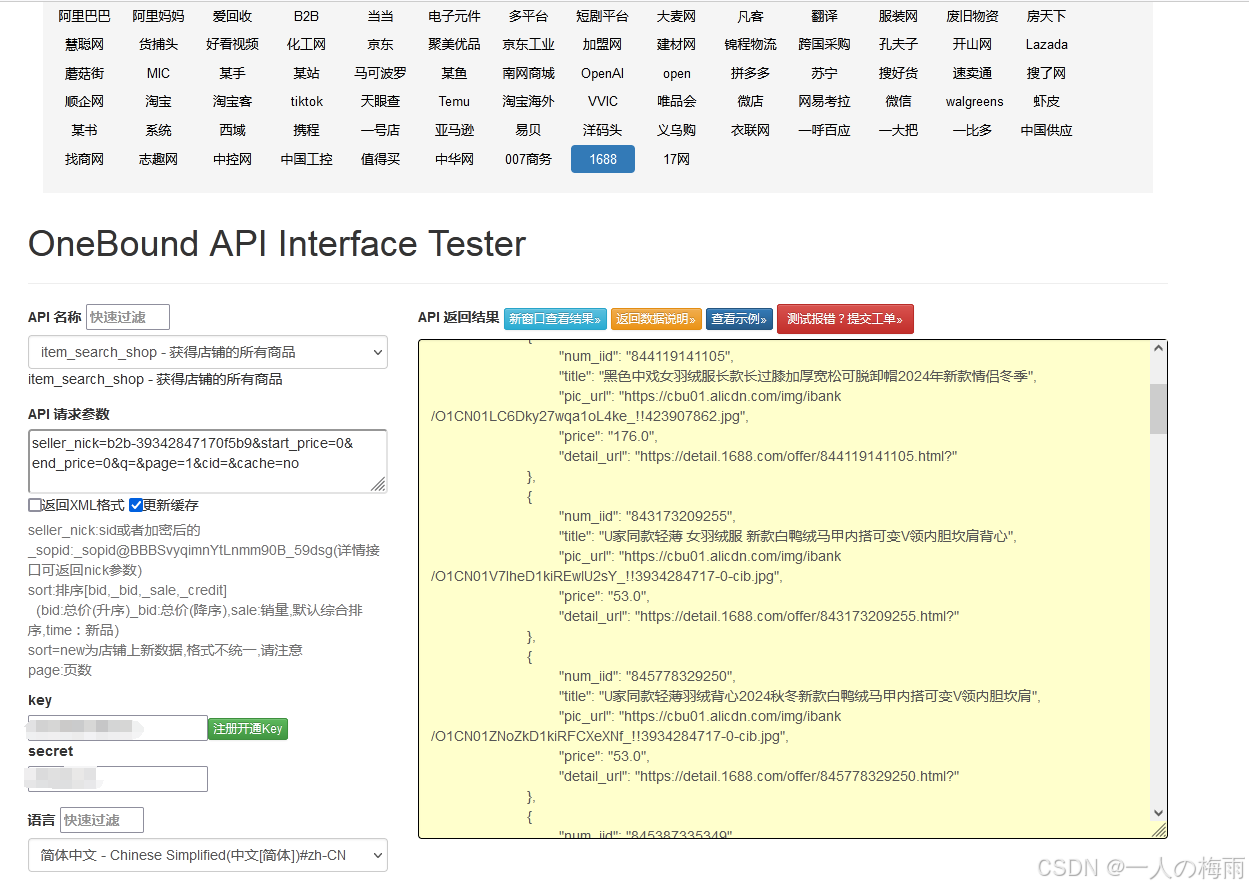Select the 1688 platform tab
The width and height of the screenshot is (1249, 887).
pyautogui.click(x=603, y=159)
